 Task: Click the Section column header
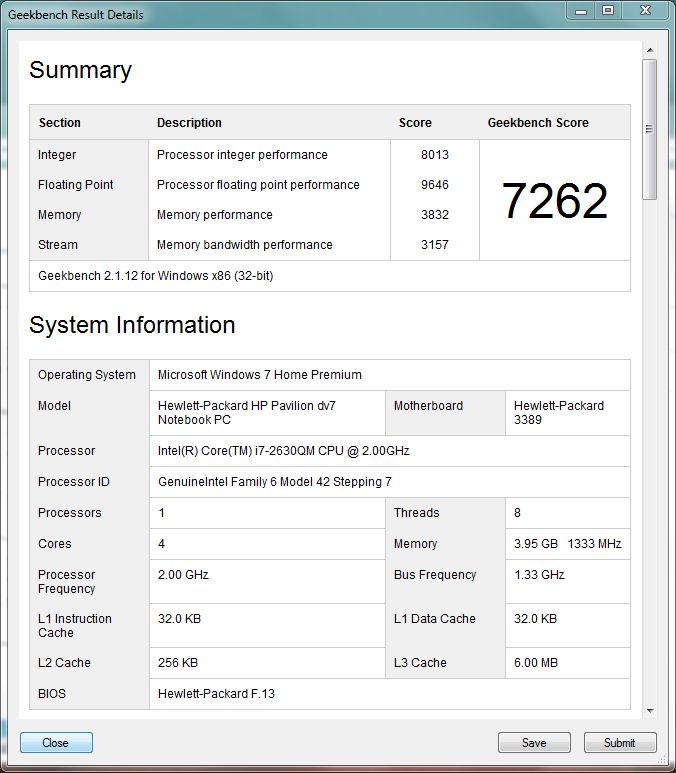click(x=60, y=123)
